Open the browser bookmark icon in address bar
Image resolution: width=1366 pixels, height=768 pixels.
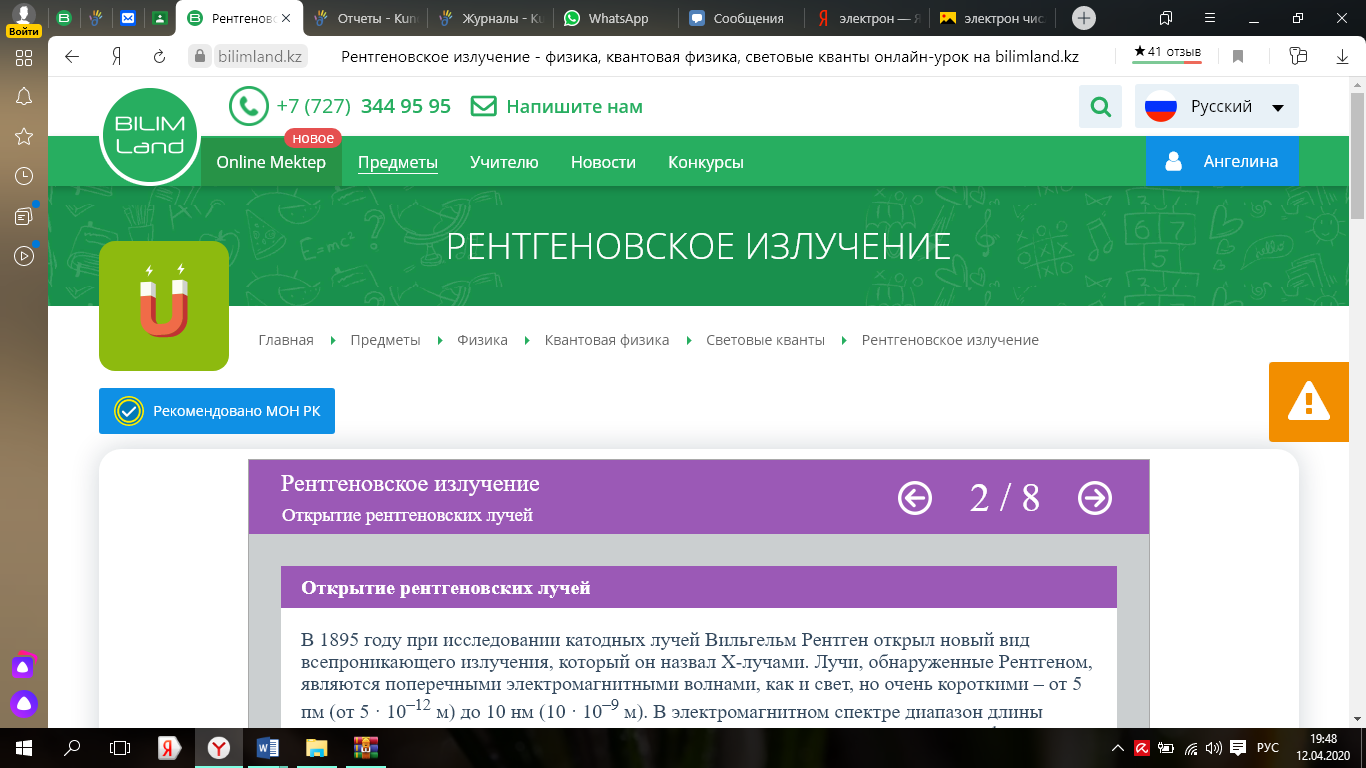(1238, 57)
